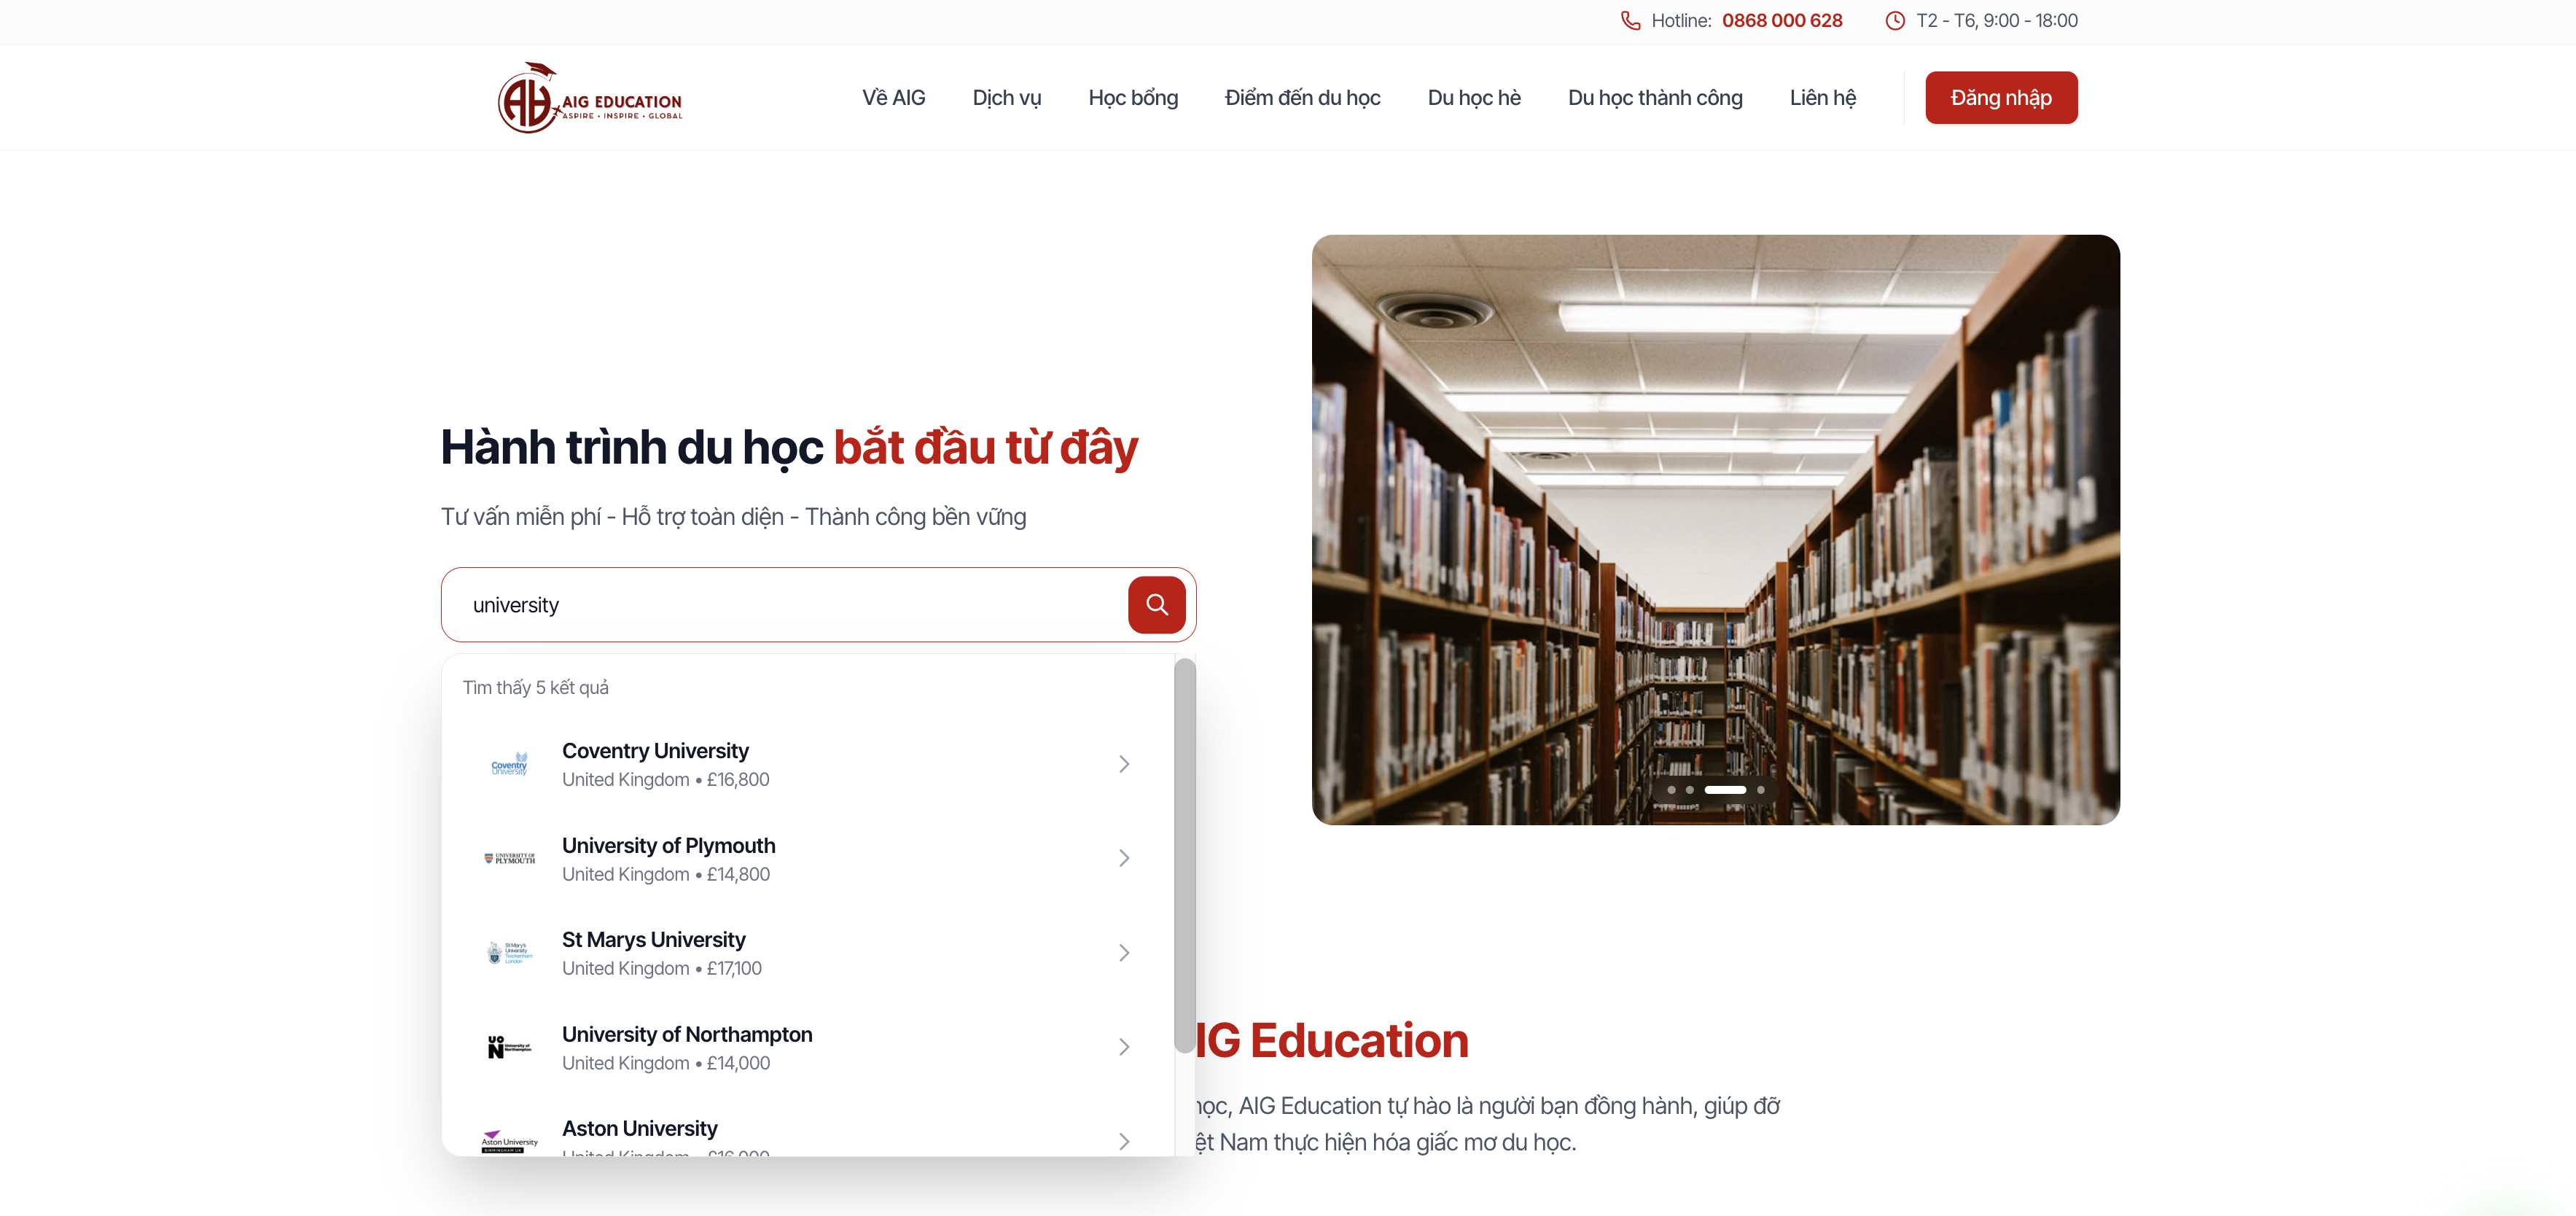Click the search magnifier icon
This screenshot has height=1216, width=2576.
click(x=1156, y=604)
